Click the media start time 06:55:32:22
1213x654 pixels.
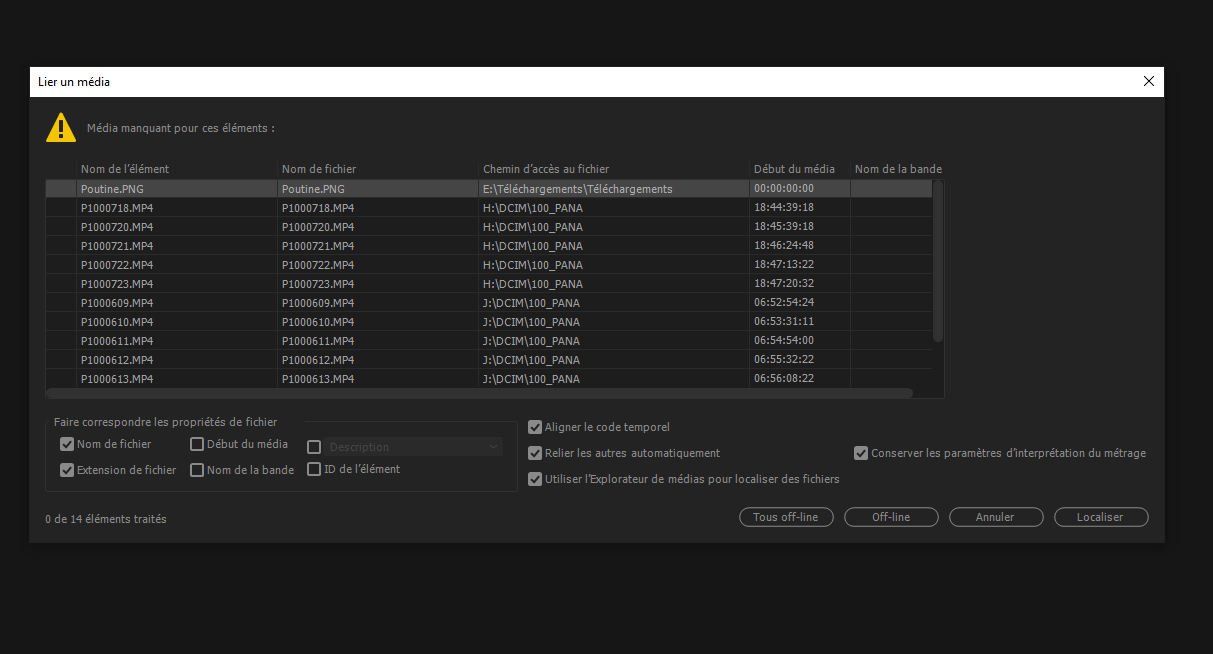pos(784,360)
